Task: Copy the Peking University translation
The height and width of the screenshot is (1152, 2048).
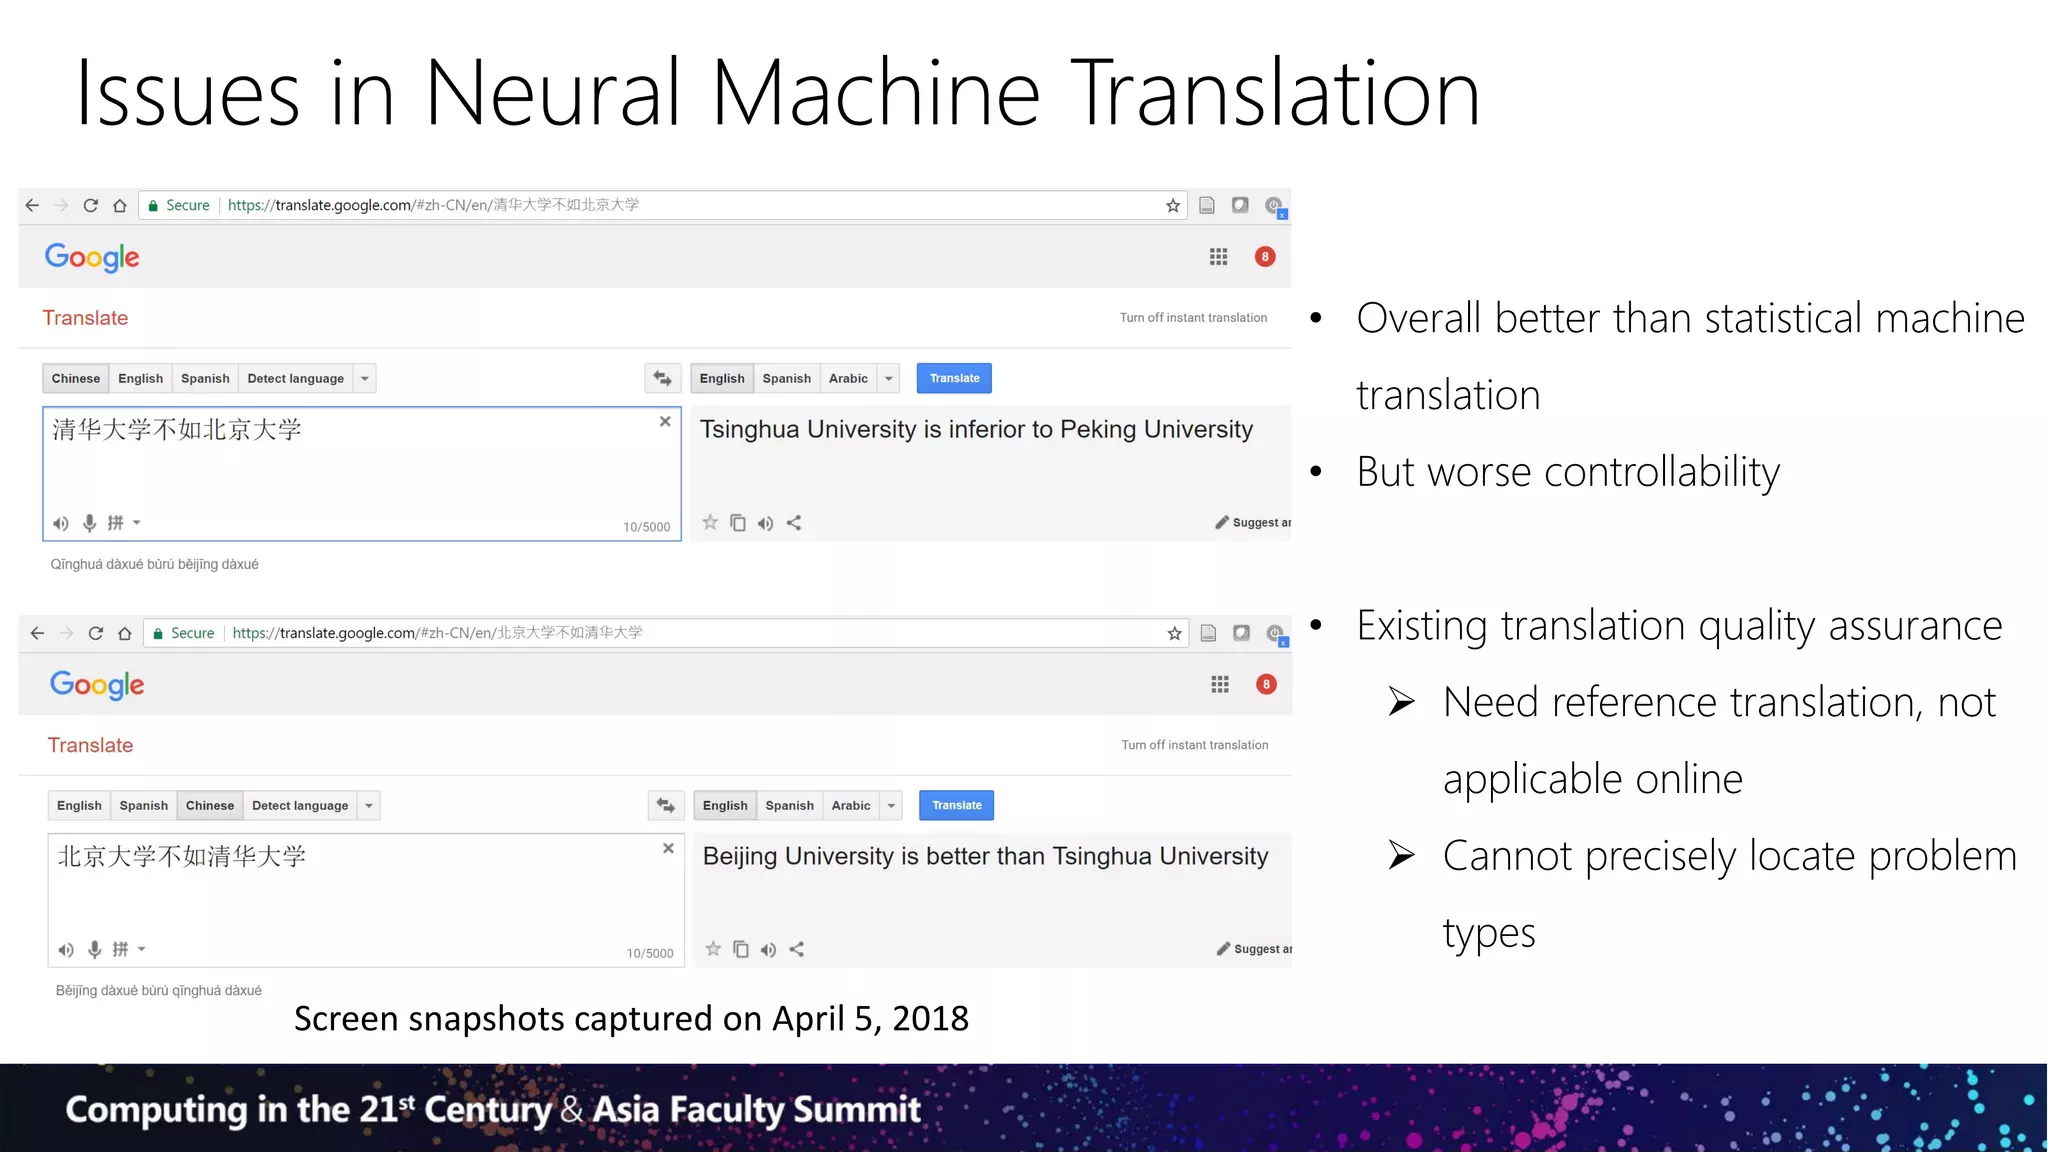Action: (738, 522)
